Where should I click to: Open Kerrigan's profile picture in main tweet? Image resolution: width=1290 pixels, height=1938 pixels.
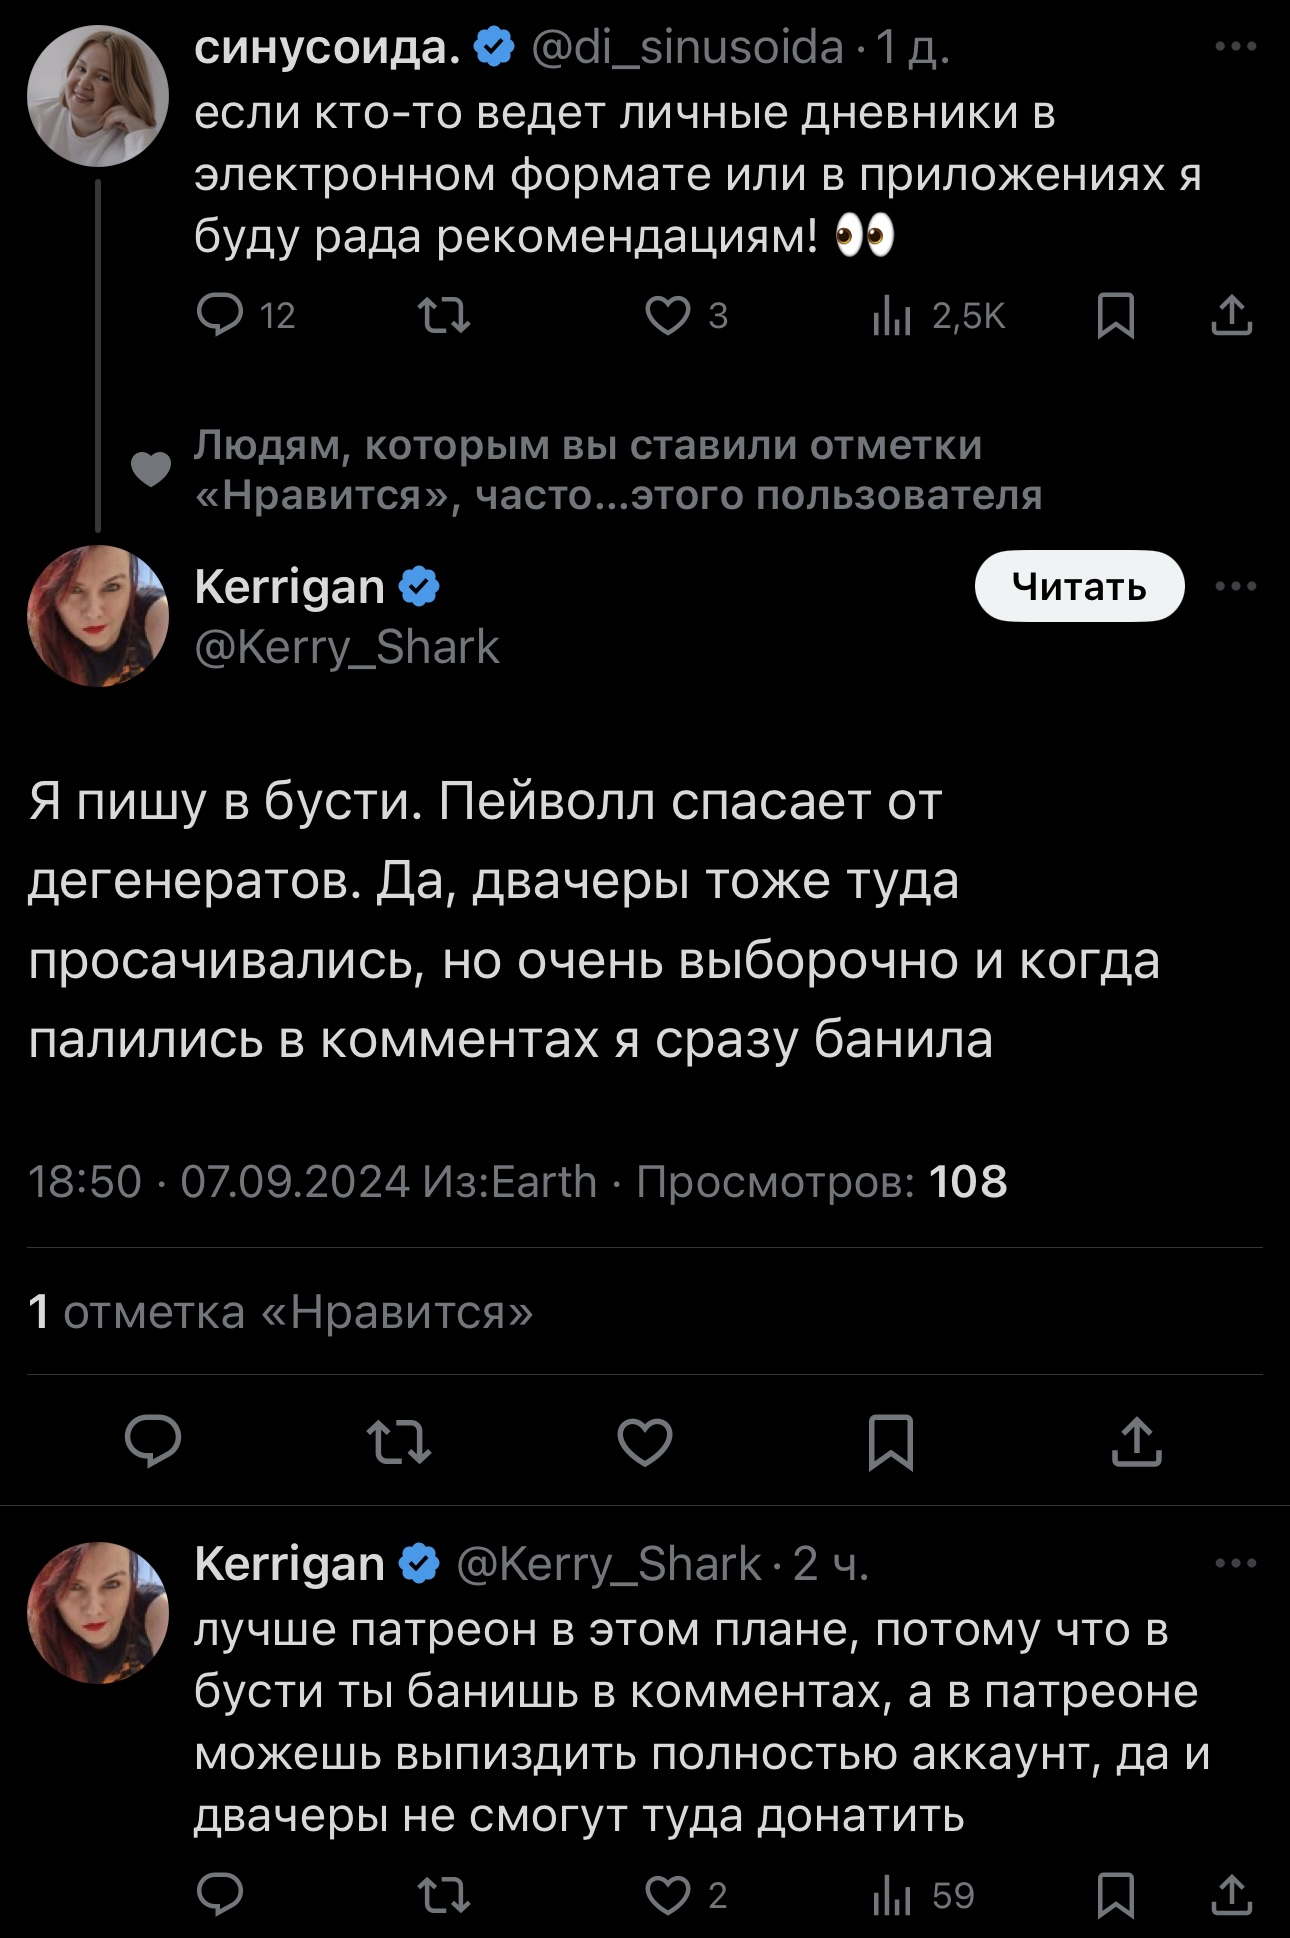[98, 615]
